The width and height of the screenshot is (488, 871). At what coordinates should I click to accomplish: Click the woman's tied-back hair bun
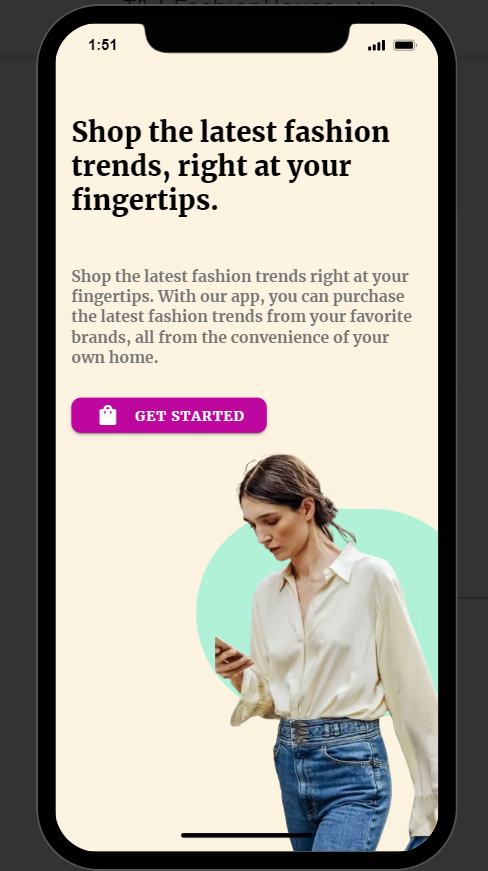328,508
